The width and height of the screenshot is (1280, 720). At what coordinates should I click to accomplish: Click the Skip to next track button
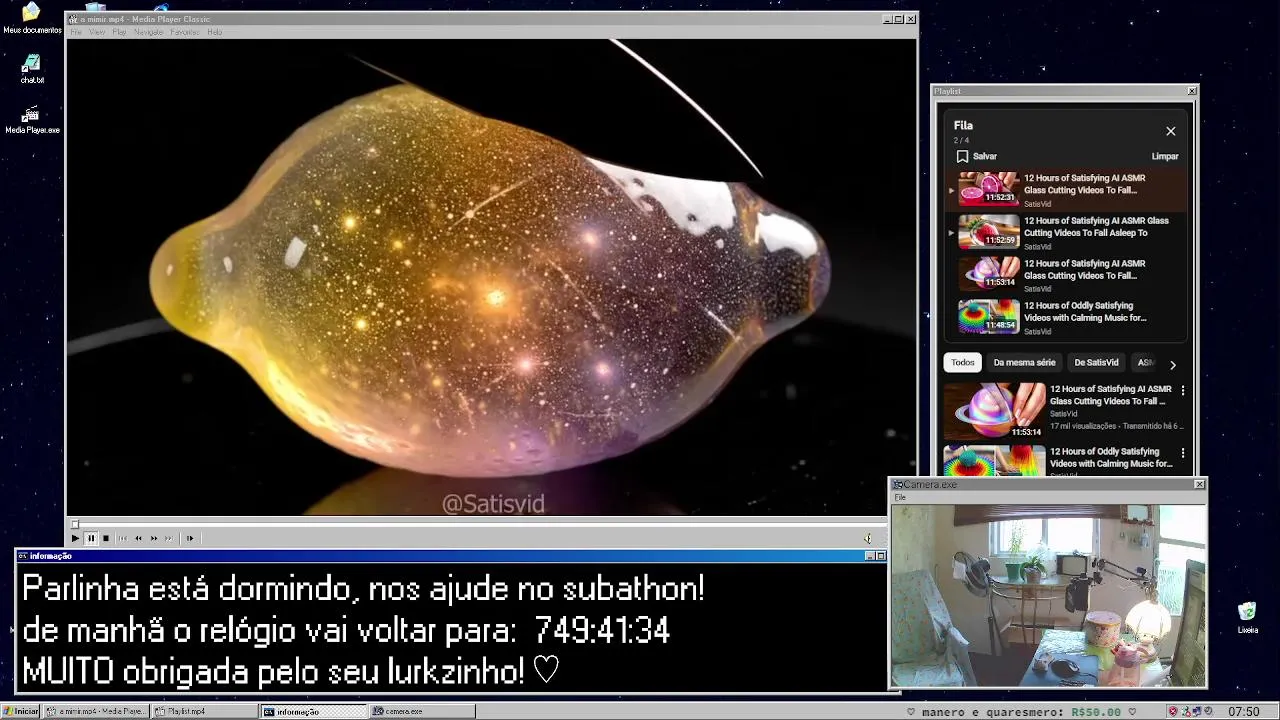tap(169, 538)
